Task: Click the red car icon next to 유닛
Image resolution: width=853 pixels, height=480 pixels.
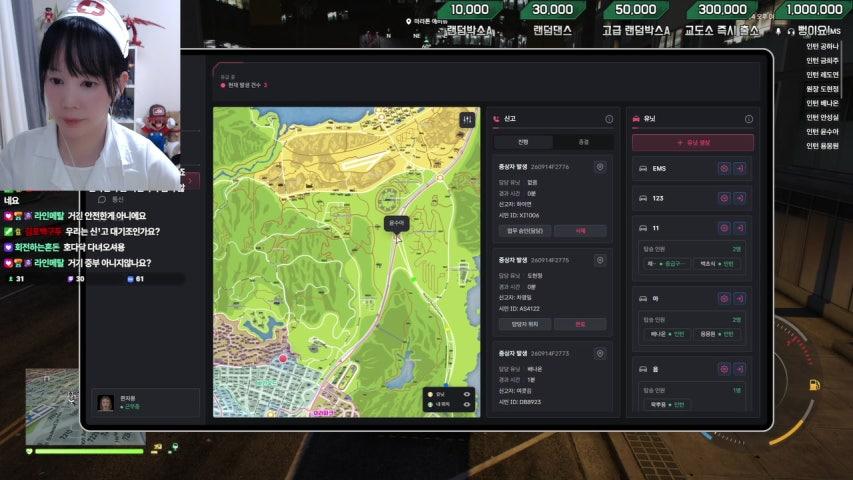Action: pyautogui.click(x=636, y=119)
